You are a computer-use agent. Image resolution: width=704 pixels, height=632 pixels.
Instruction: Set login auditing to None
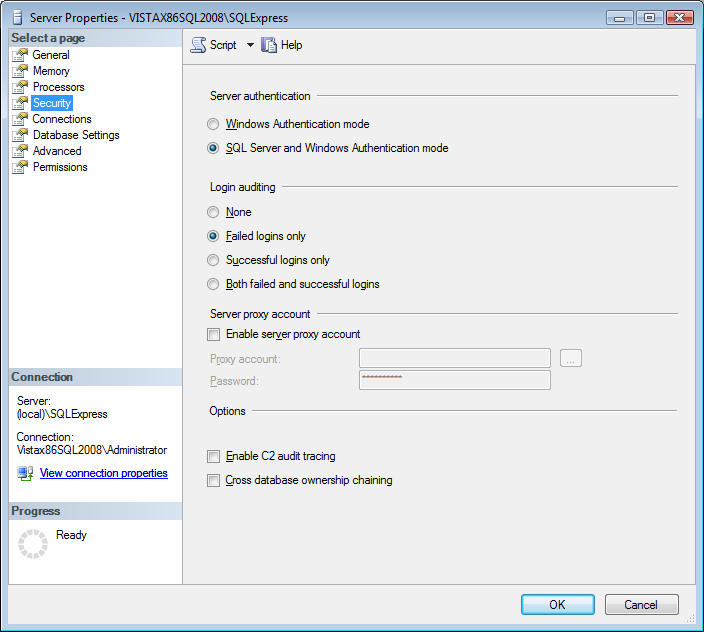213,212
